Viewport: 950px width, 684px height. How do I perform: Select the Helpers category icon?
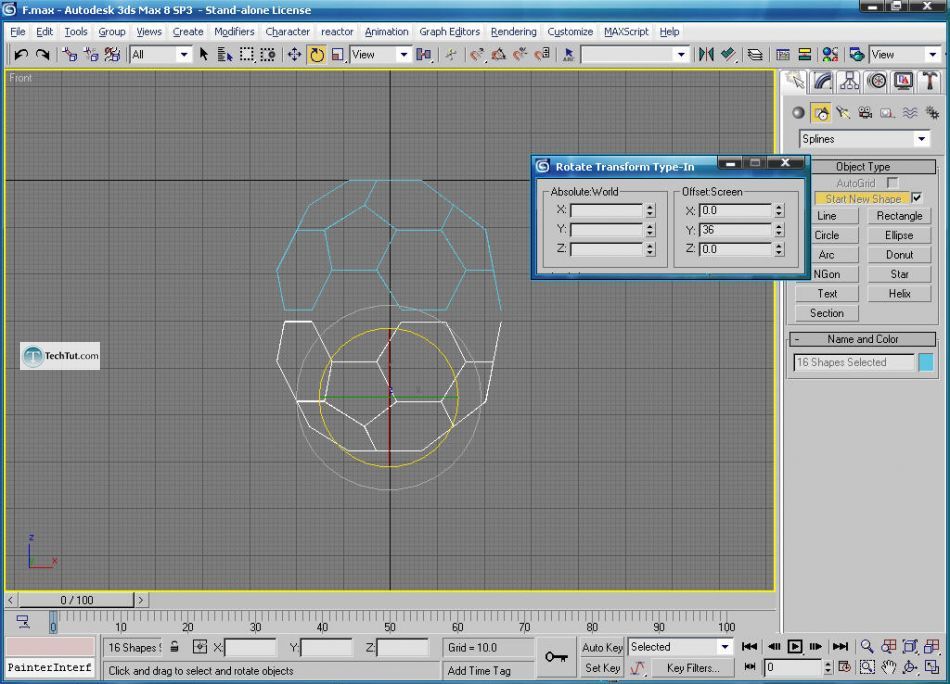pos(887,113)
